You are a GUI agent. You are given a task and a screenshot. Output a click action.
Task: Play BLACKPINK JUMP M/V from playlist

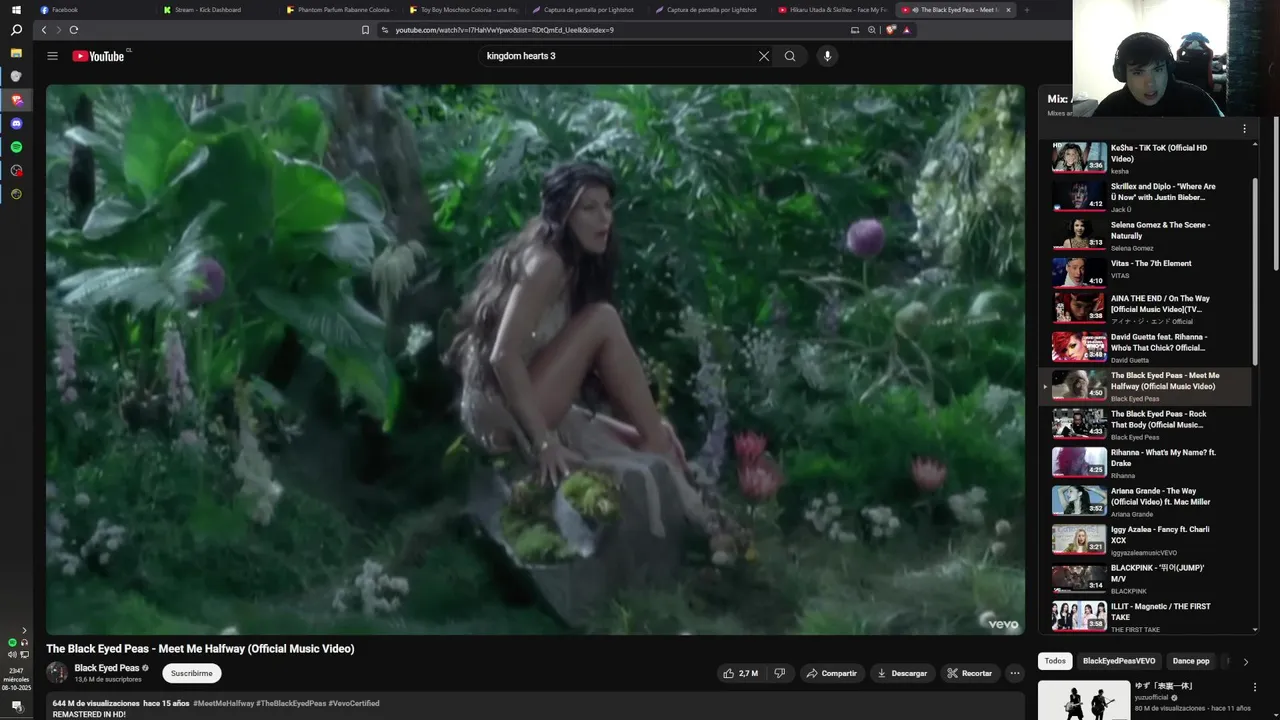(1145, 579)
